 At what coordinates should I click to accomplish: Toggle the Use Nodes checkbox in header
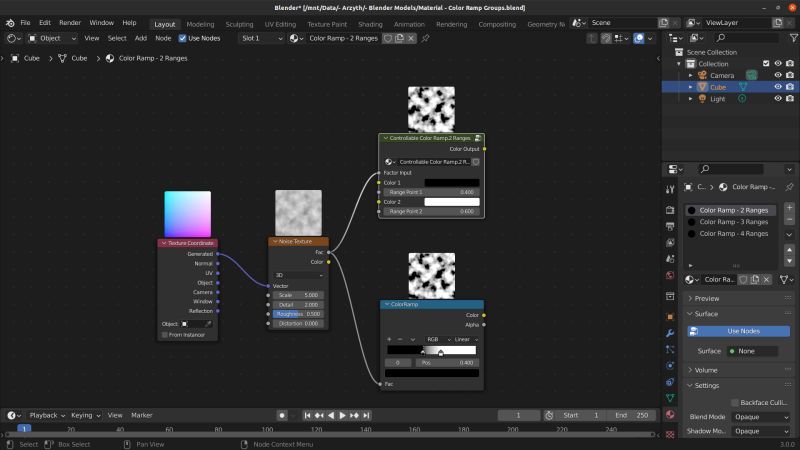click(182, 38)
